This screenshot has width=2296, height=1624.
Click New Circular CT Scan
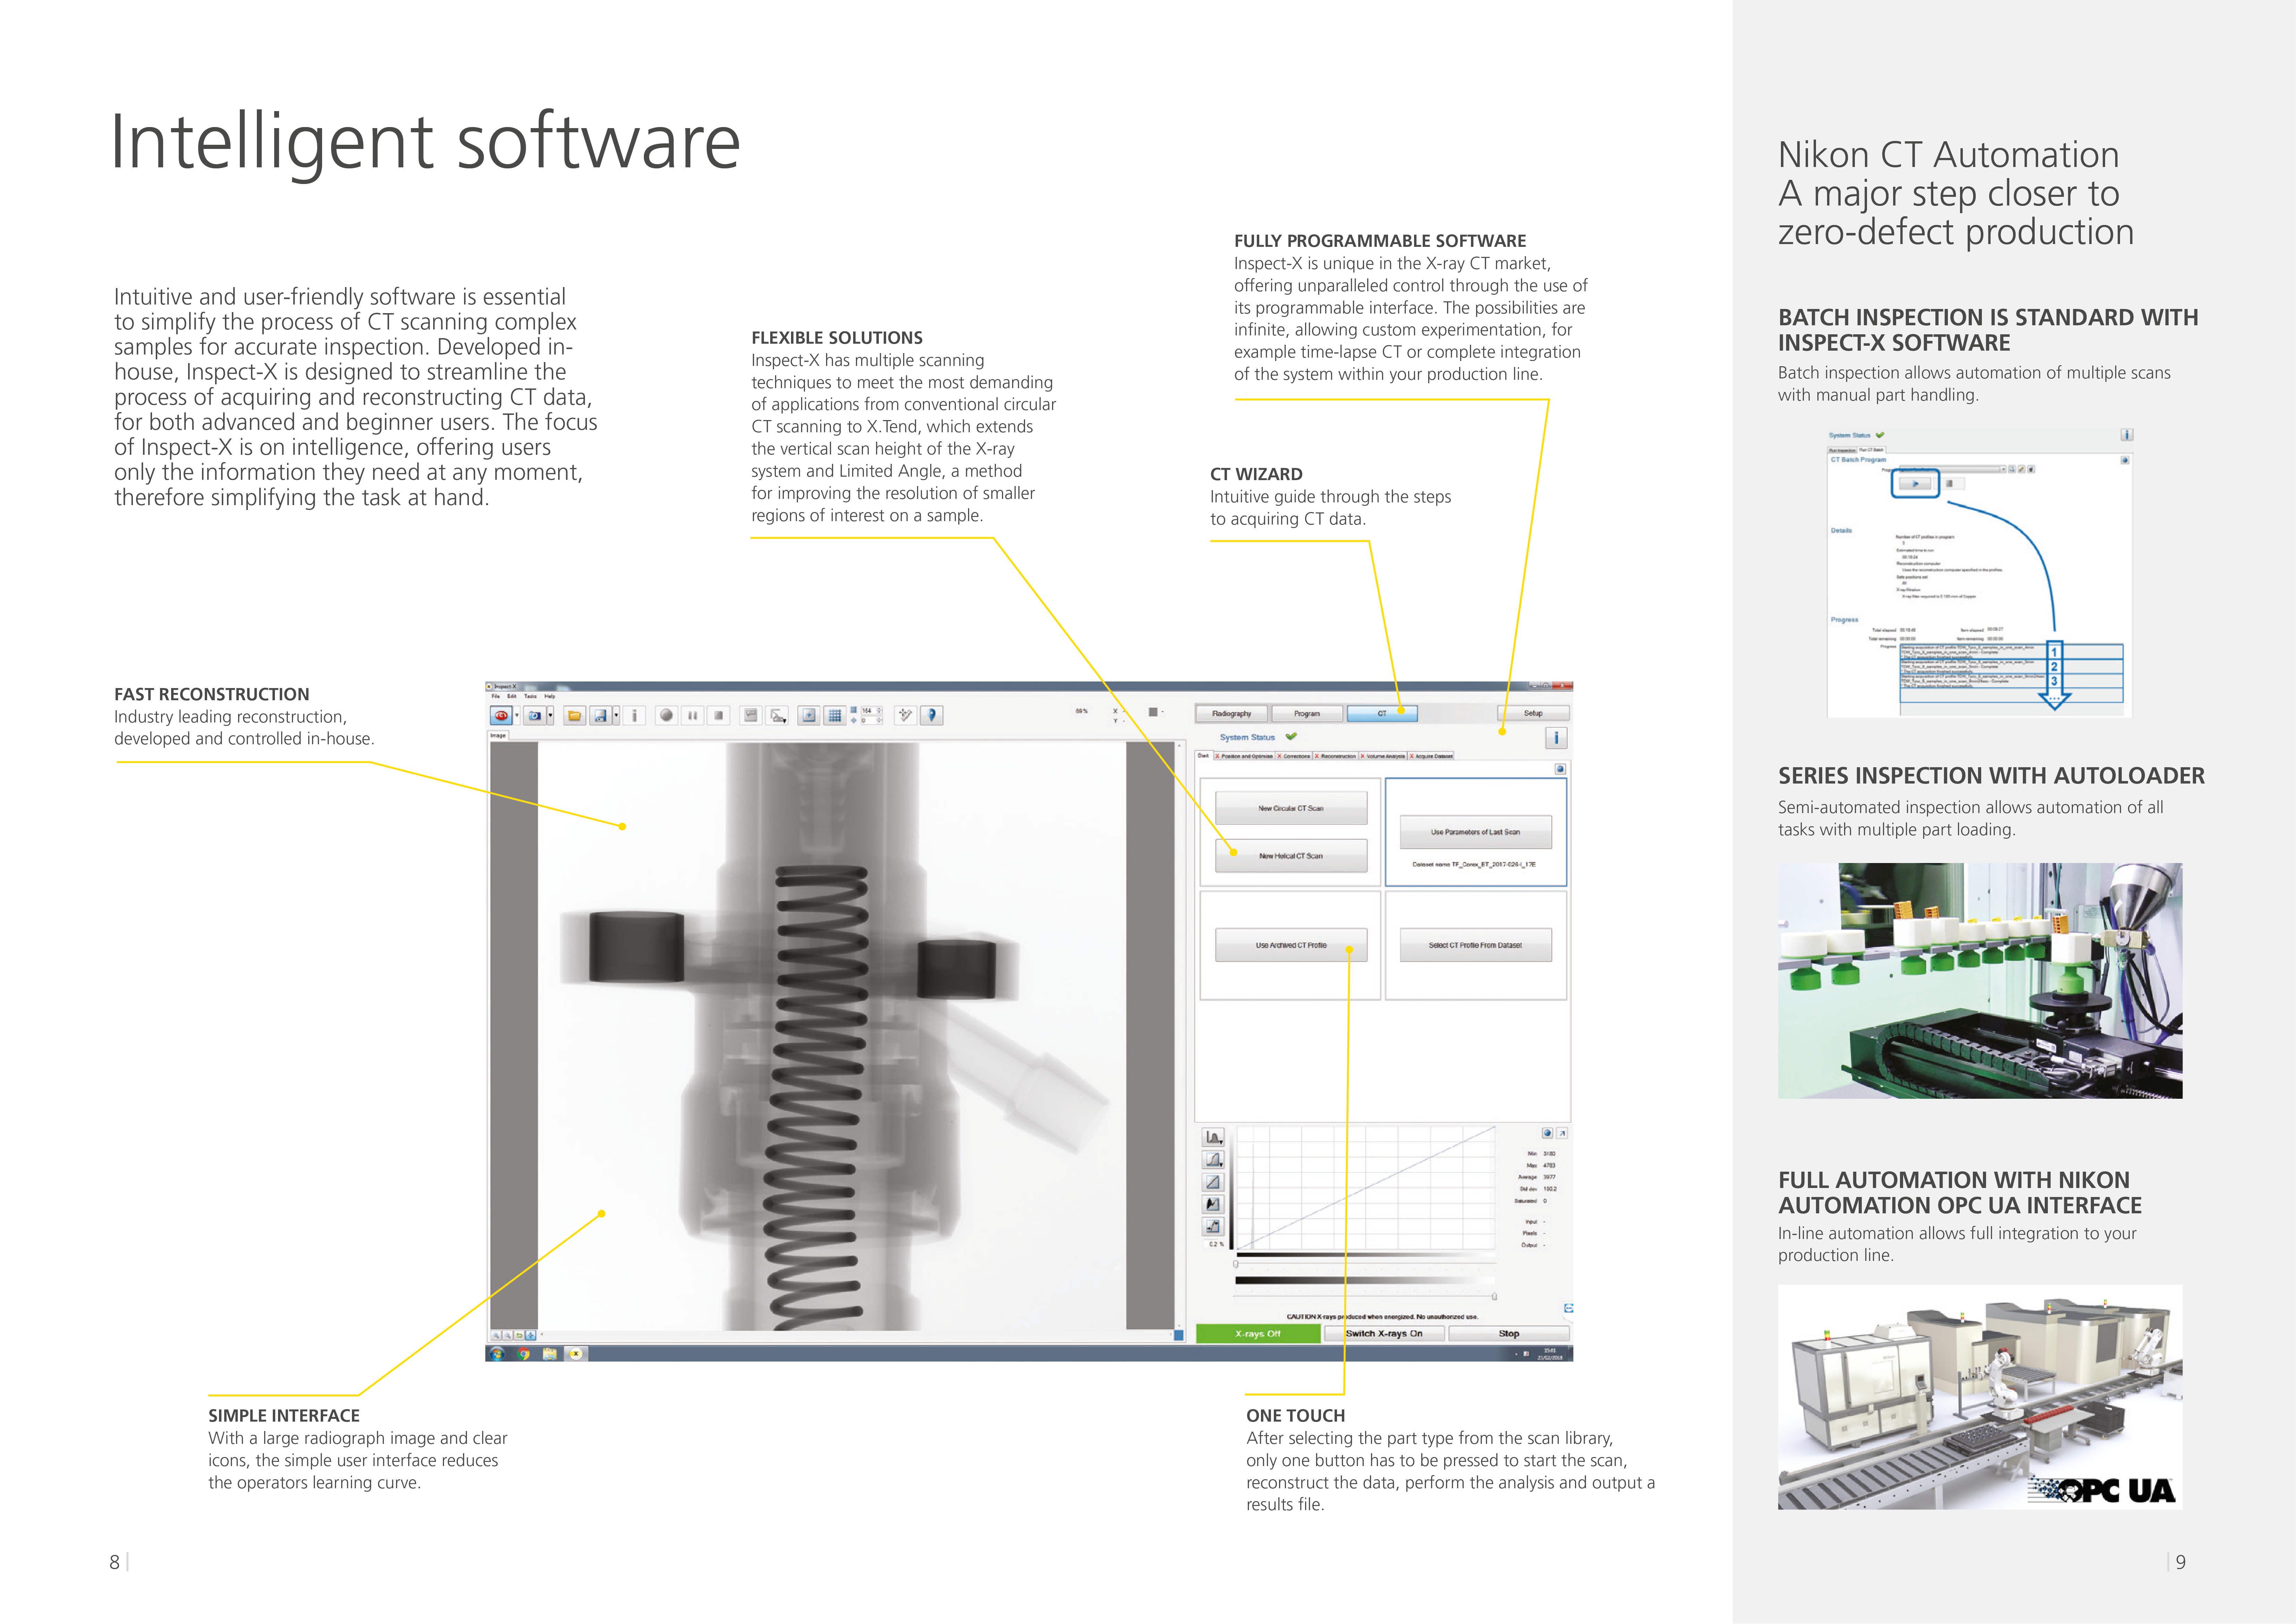tap(1291, 808)
